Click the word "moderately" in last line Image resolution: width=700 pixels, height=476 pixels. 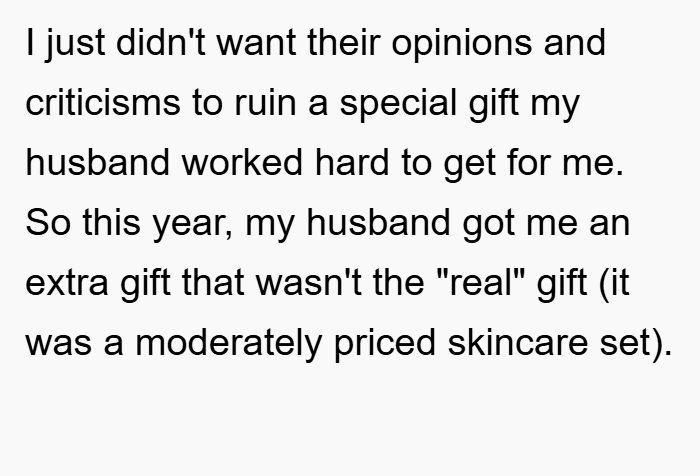(228, 344)
